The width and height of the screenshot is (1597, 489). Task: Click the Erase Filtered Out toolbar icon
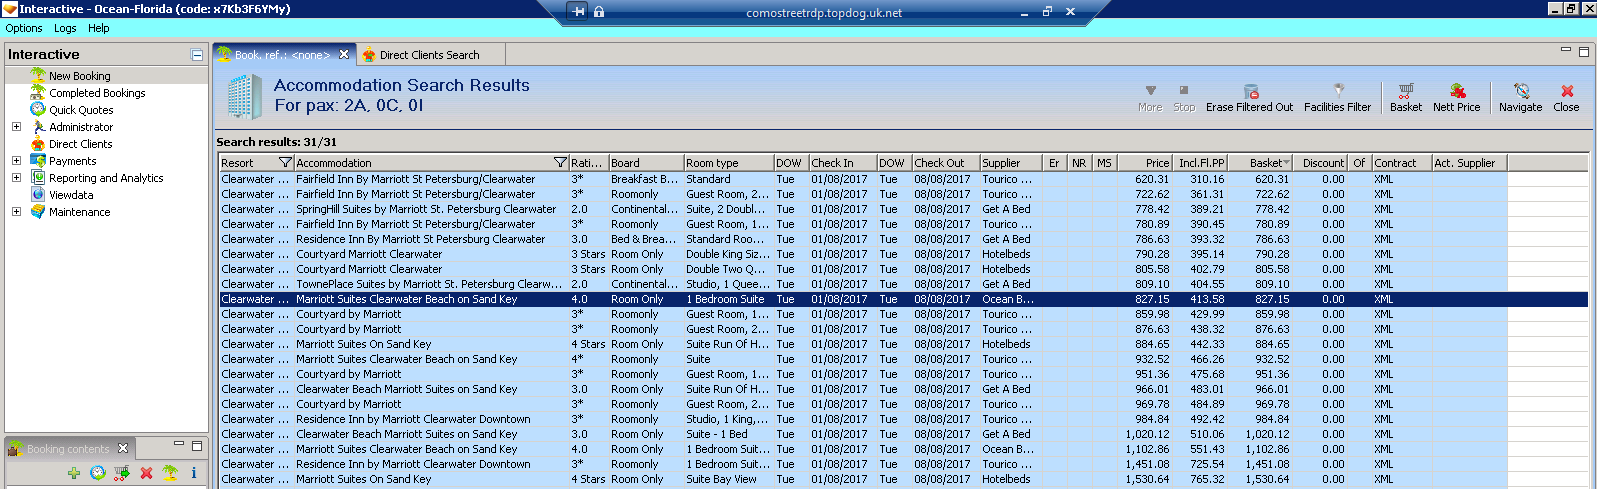[1250, 91]
